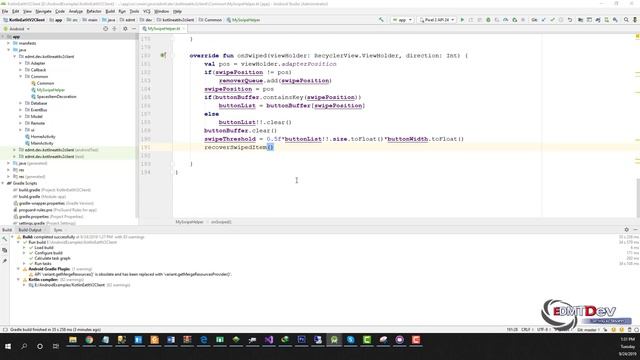Expand the Database package node

[20, 103]
